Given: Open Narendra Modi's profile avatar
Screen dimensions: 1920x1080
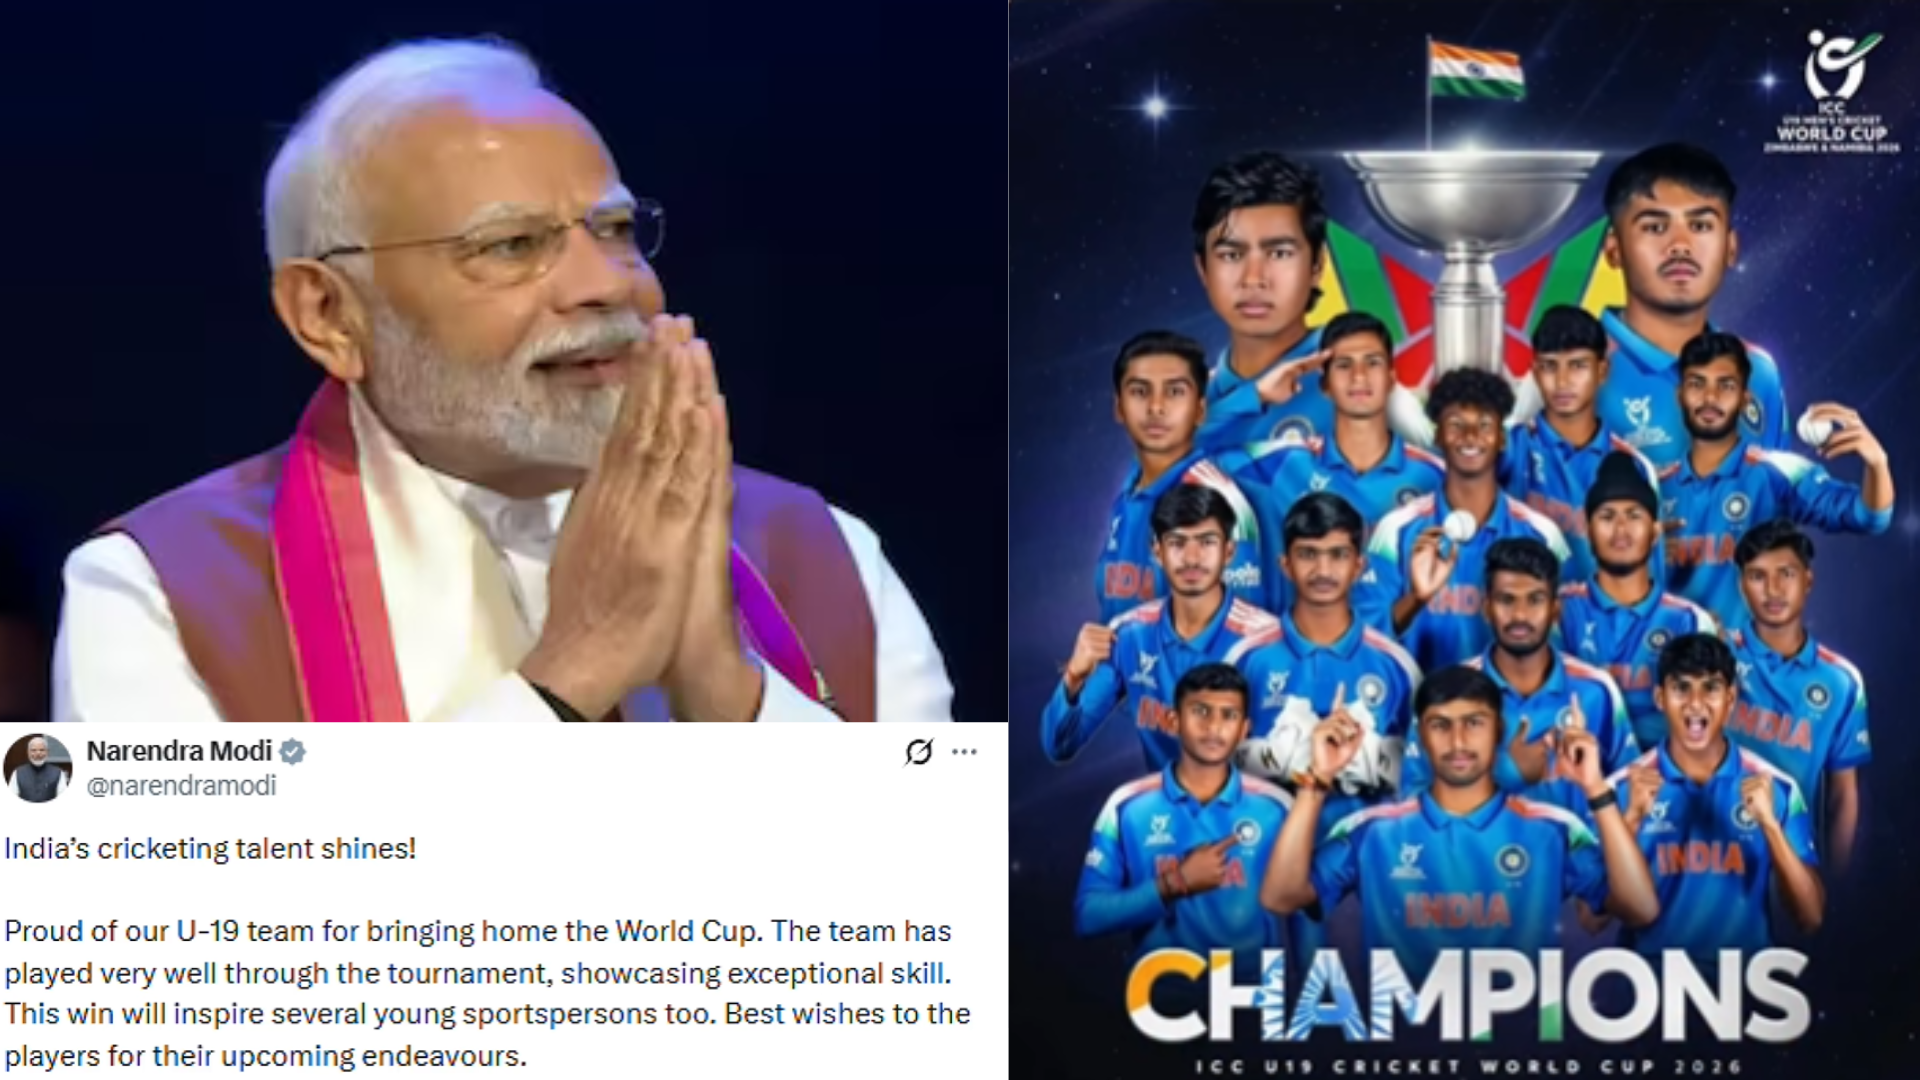Looking at the screenshot, I should click(x=38, y=768).
